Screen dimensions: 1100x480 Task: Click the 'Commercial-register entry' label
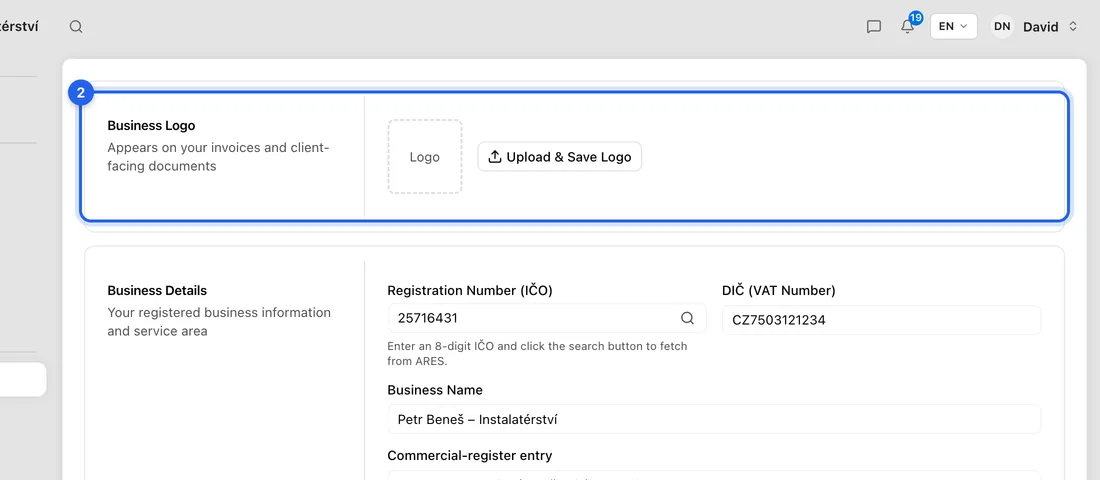[x=469, y=455]
